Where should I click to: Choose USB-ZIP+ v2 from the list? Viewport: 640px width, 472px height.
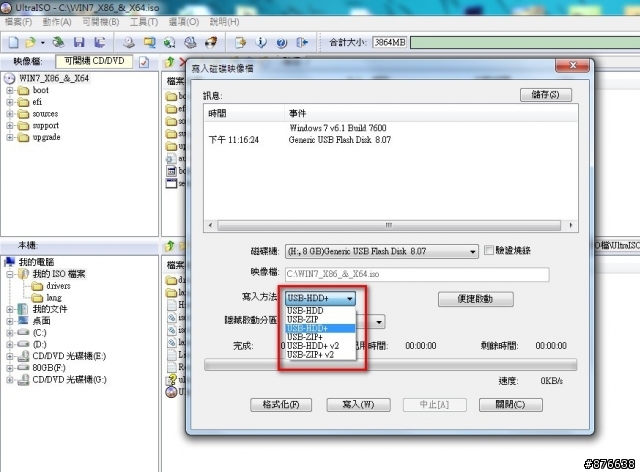click(x=320, y=355)
